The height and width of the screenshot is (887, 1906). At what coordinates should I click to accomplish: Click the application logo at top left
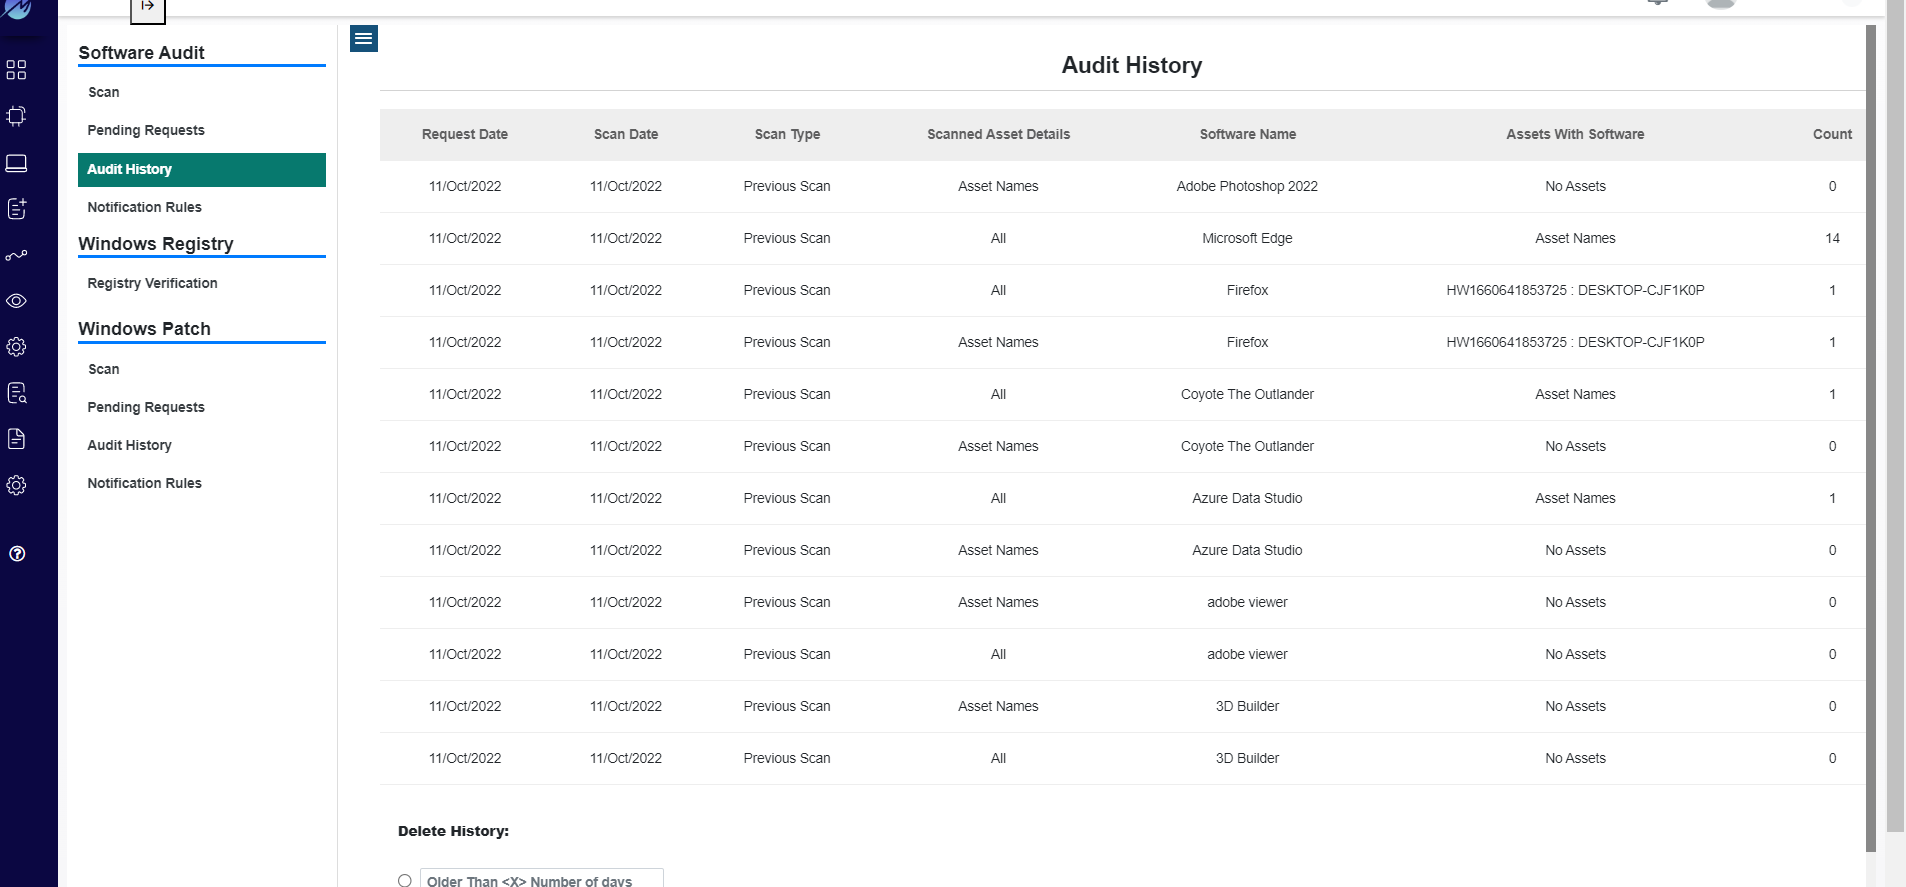click(x=18, y=9)
